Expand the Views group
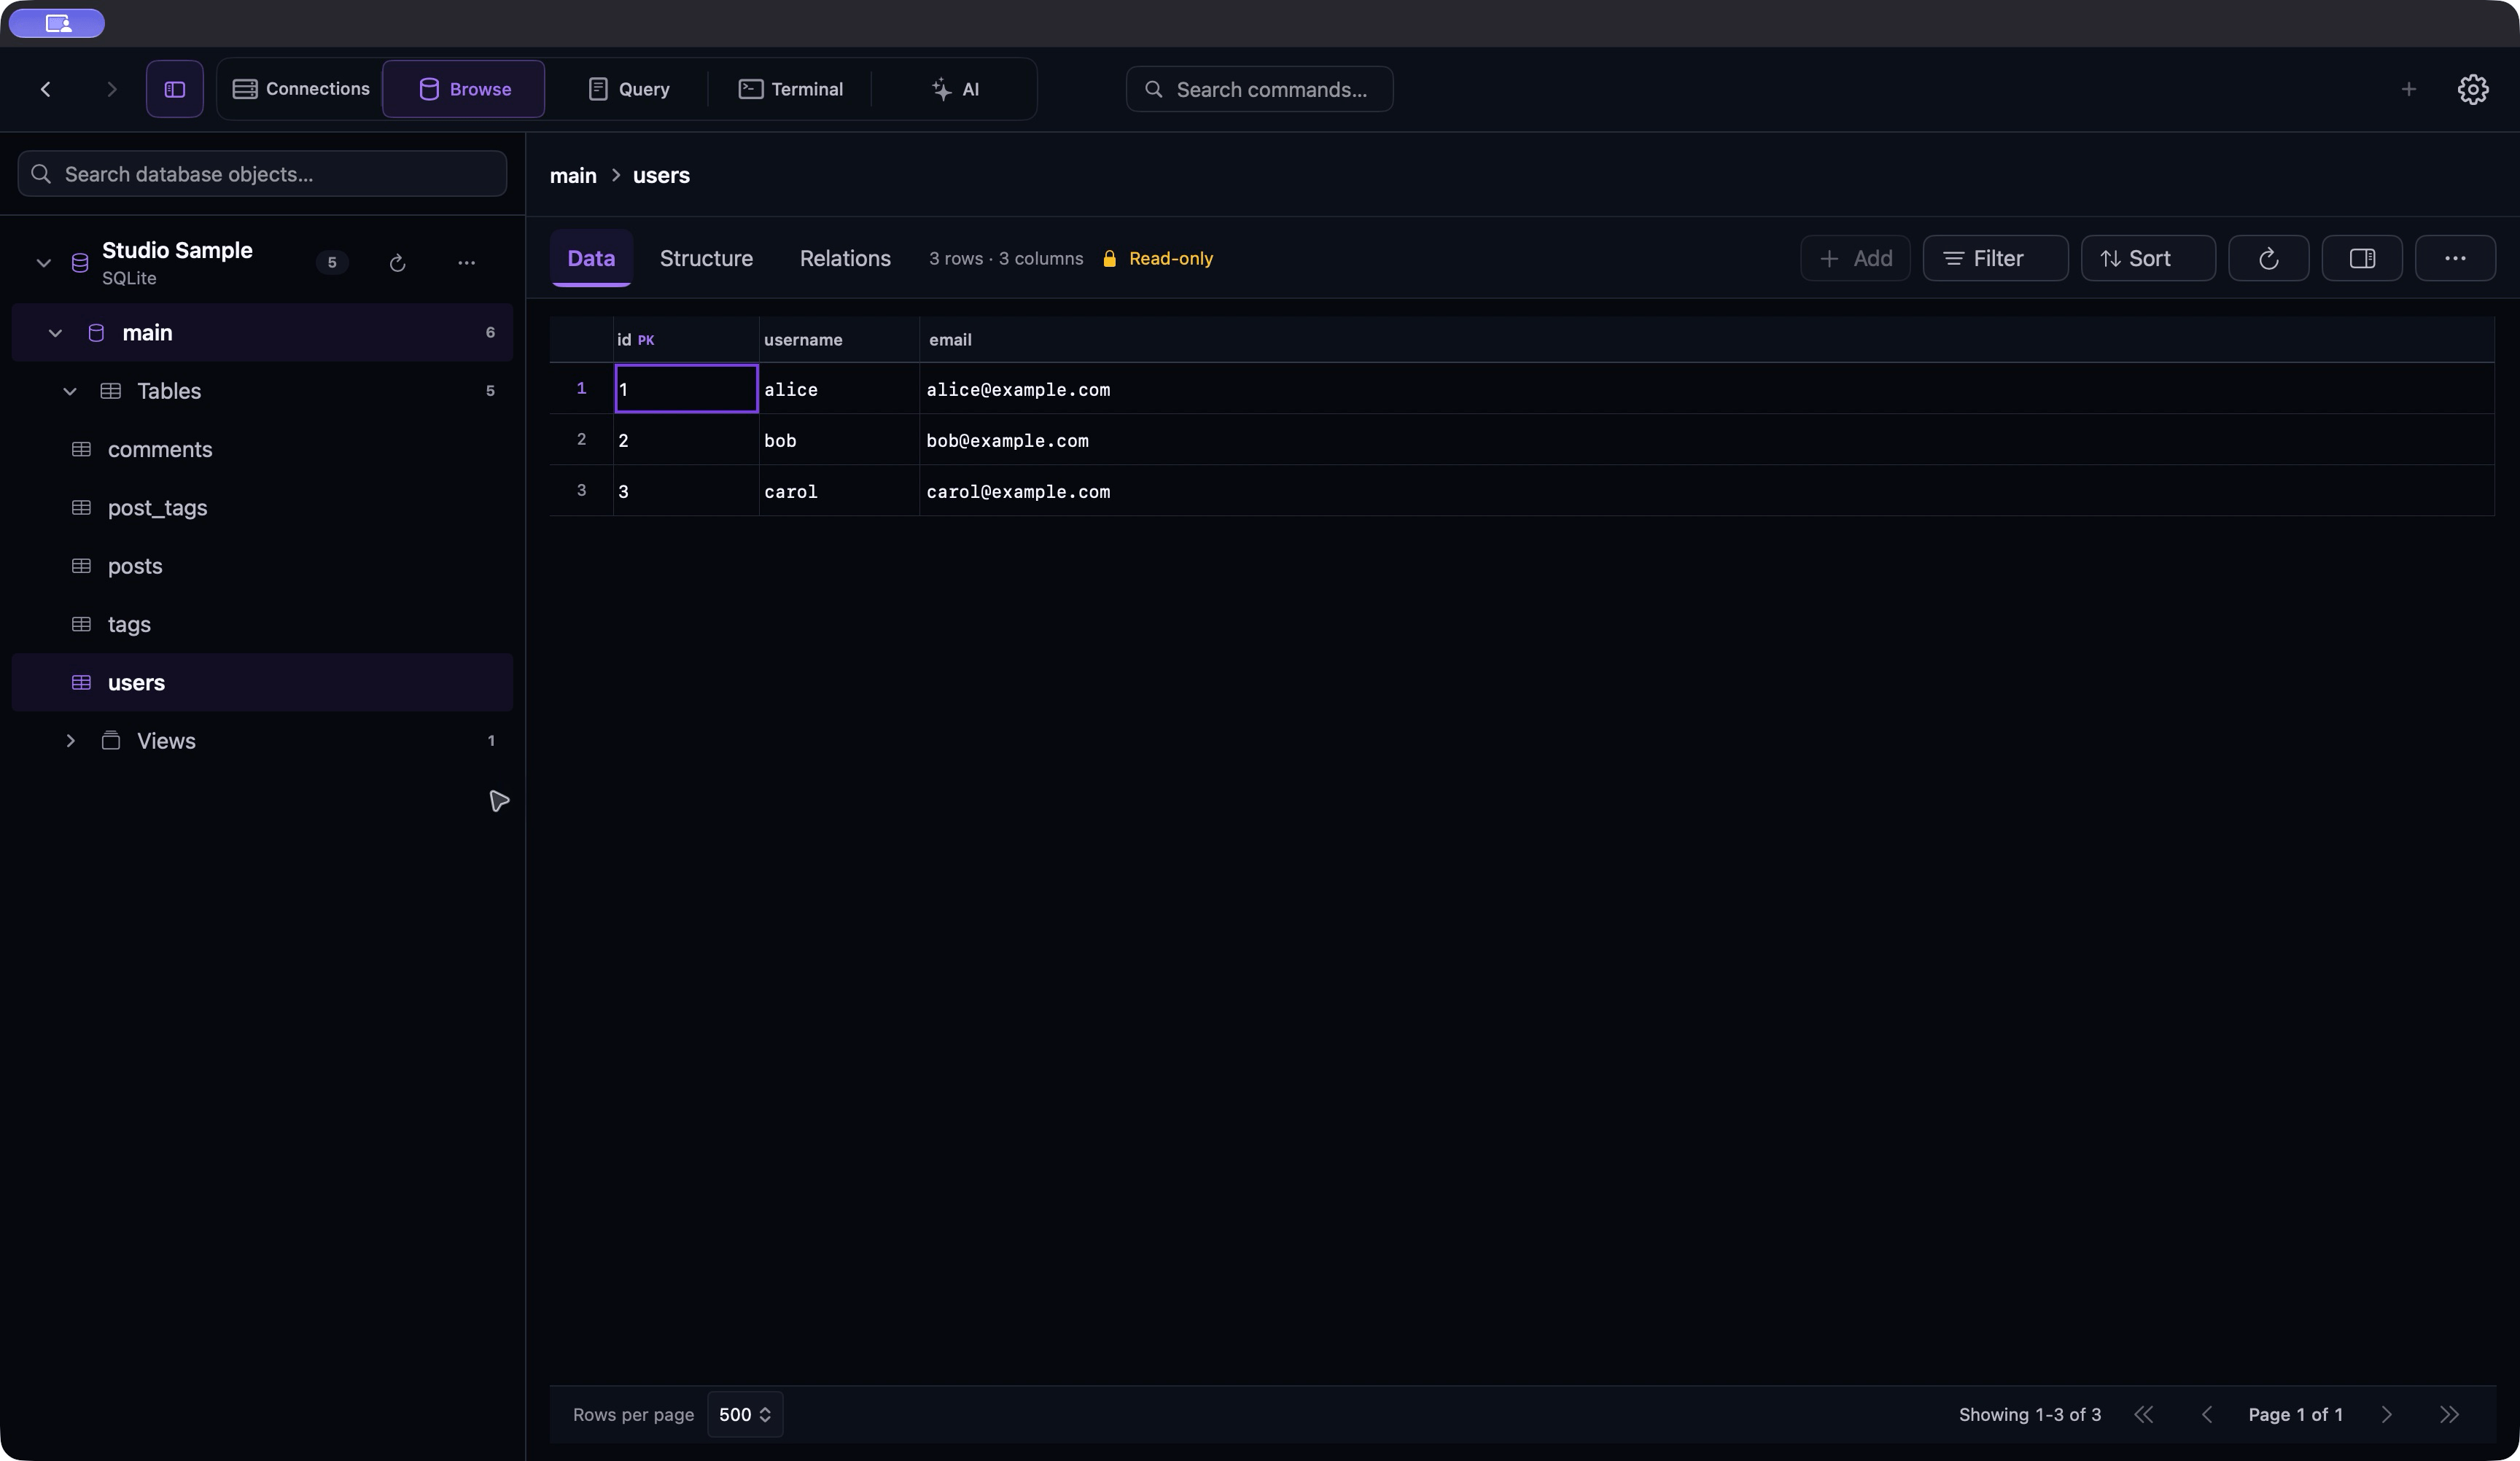This screenshot has height=1461, width=2520. [70, 741]
